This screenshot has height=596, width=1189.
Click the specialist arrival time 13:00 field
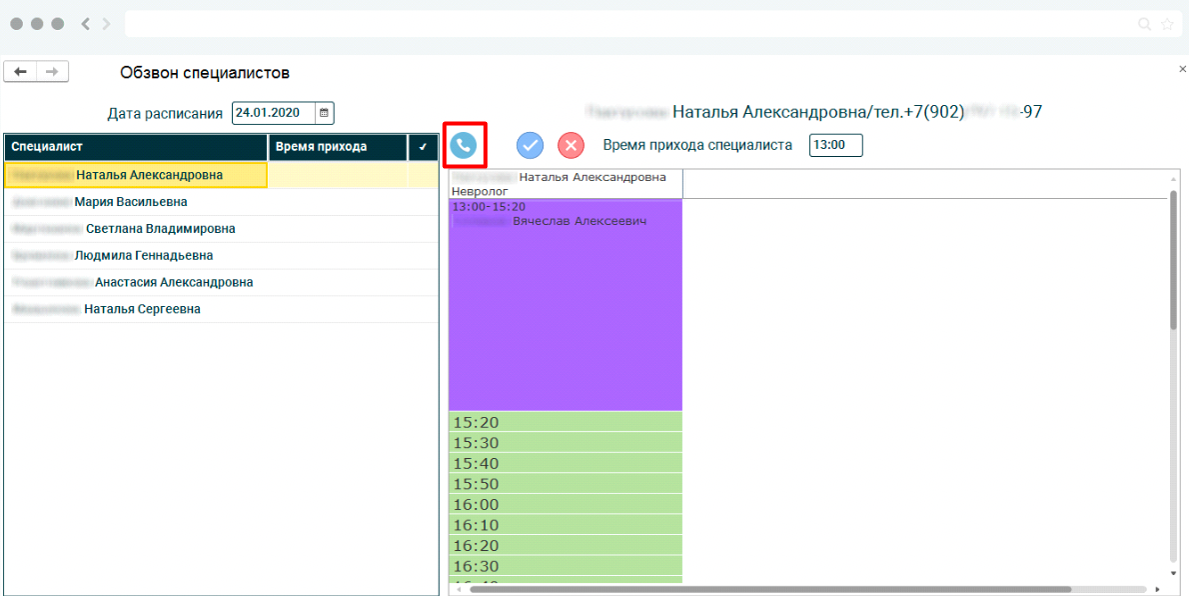835,145
